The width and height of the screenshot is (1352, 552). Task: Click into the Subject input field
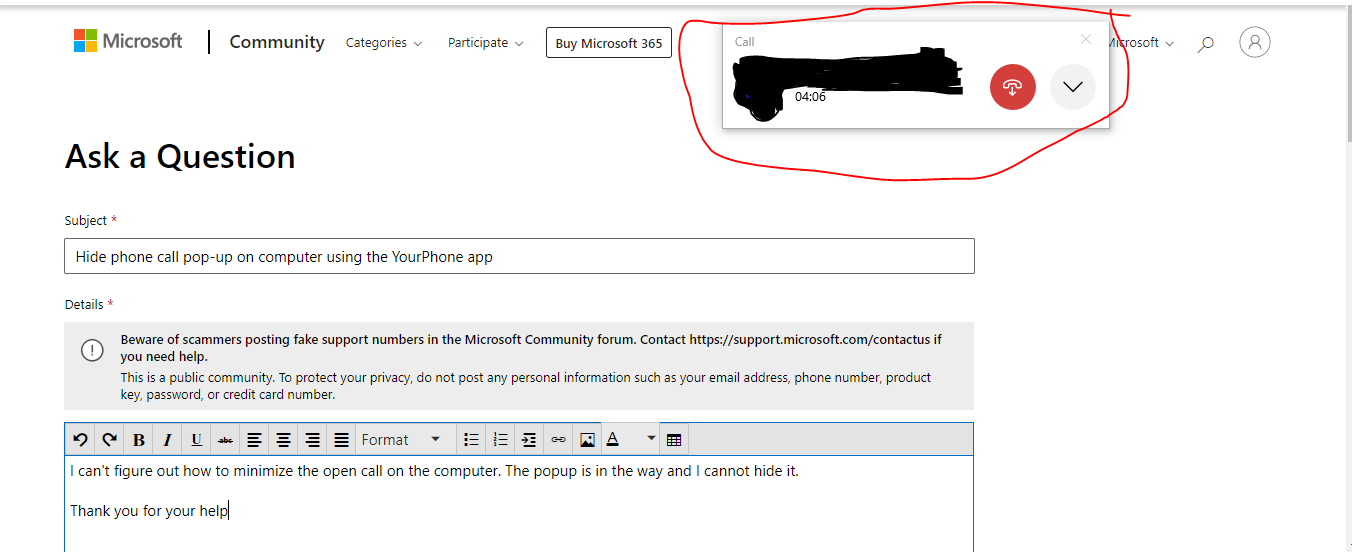click(x=519, y=256)
